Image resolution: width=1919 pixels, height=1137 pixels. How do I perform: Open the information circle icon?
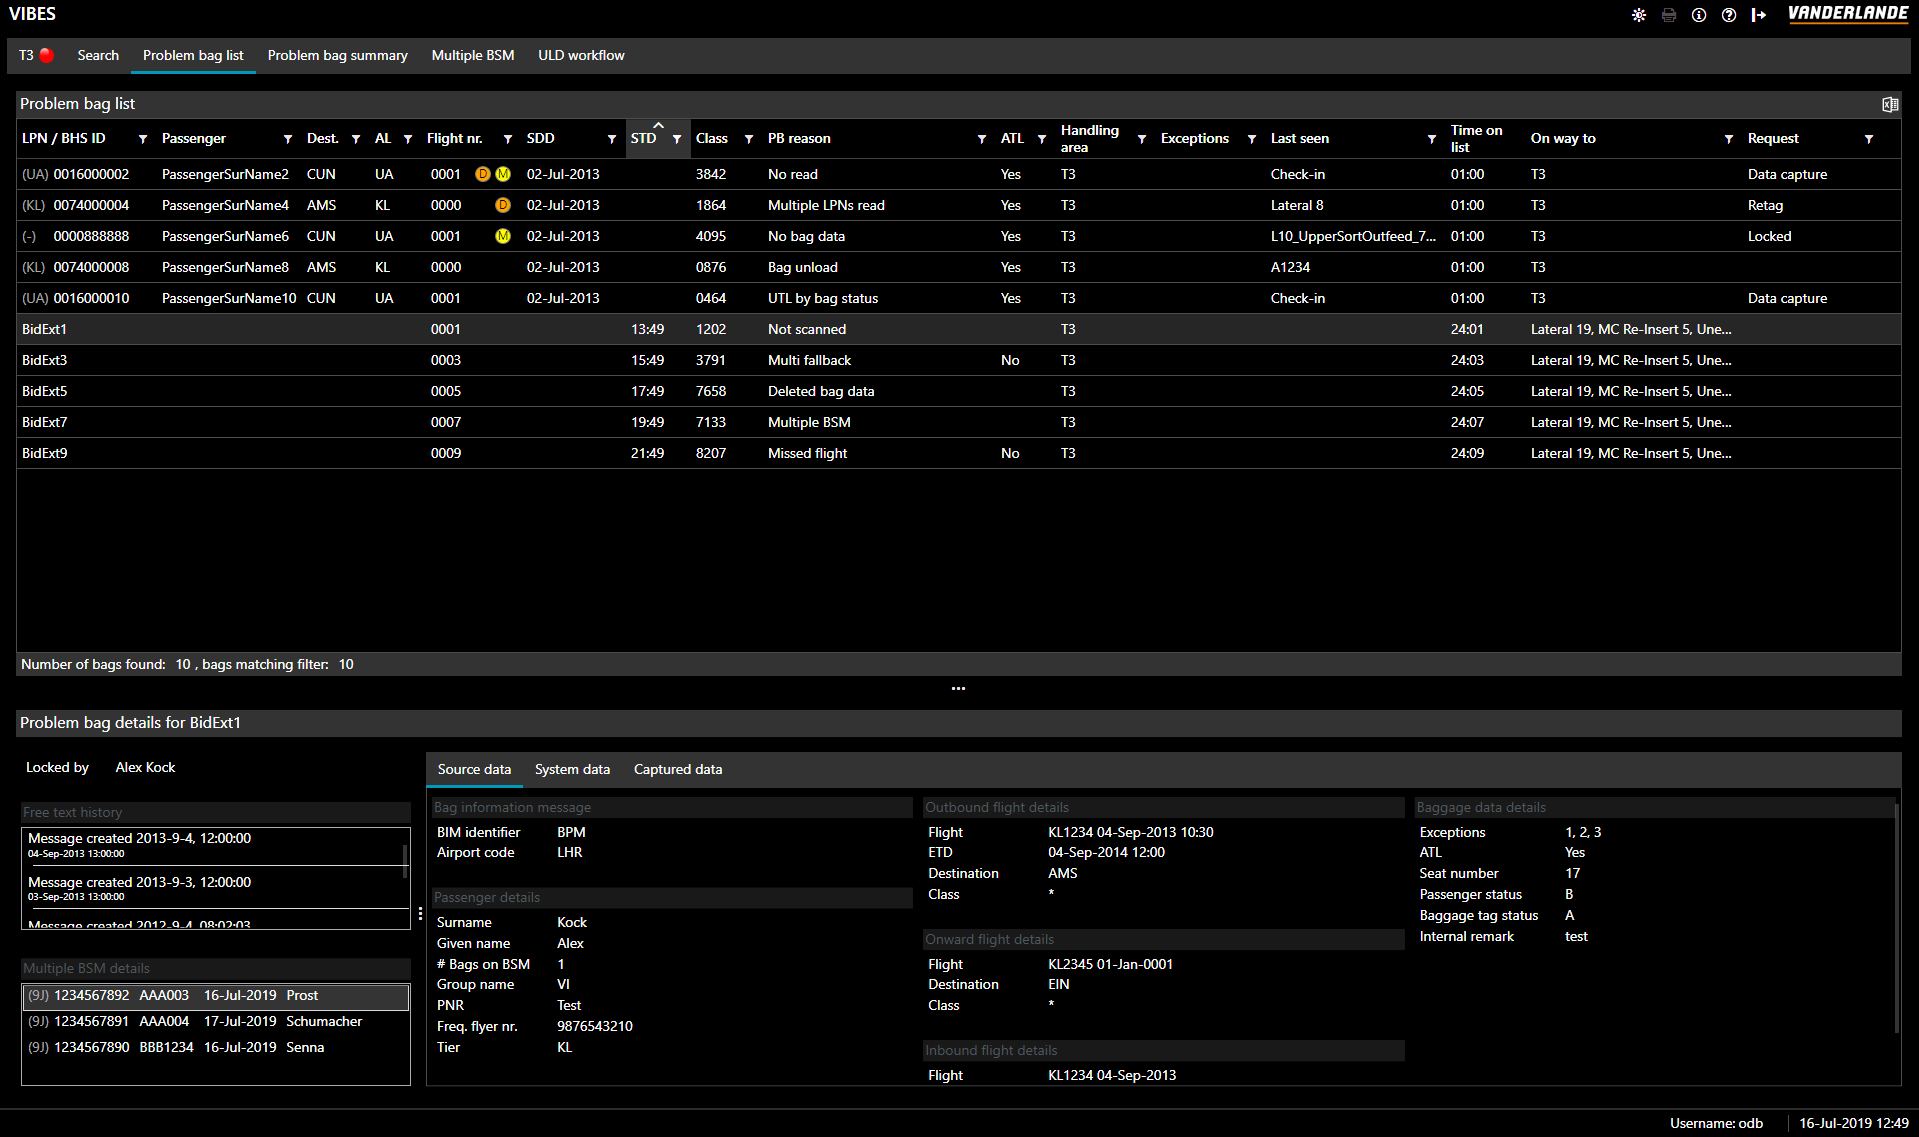(1699, 15)
